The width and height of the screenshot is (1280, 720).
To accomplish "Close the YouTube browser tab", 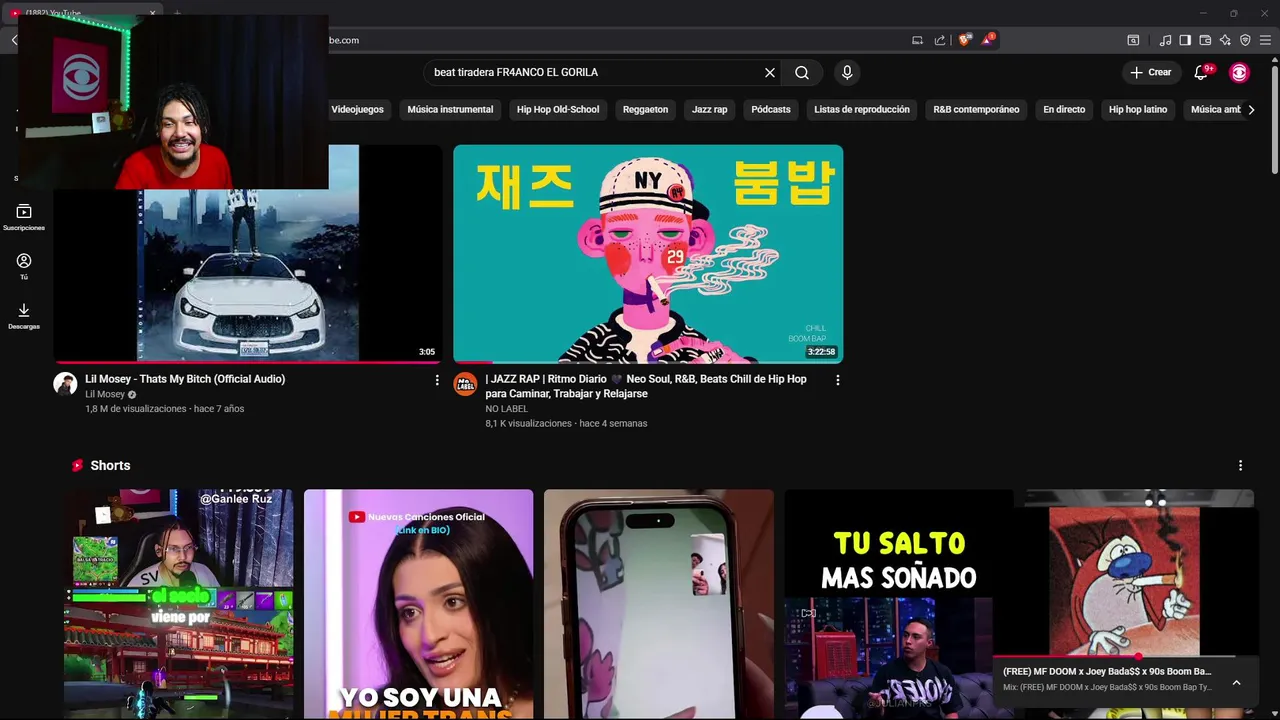I will (152, 13).
